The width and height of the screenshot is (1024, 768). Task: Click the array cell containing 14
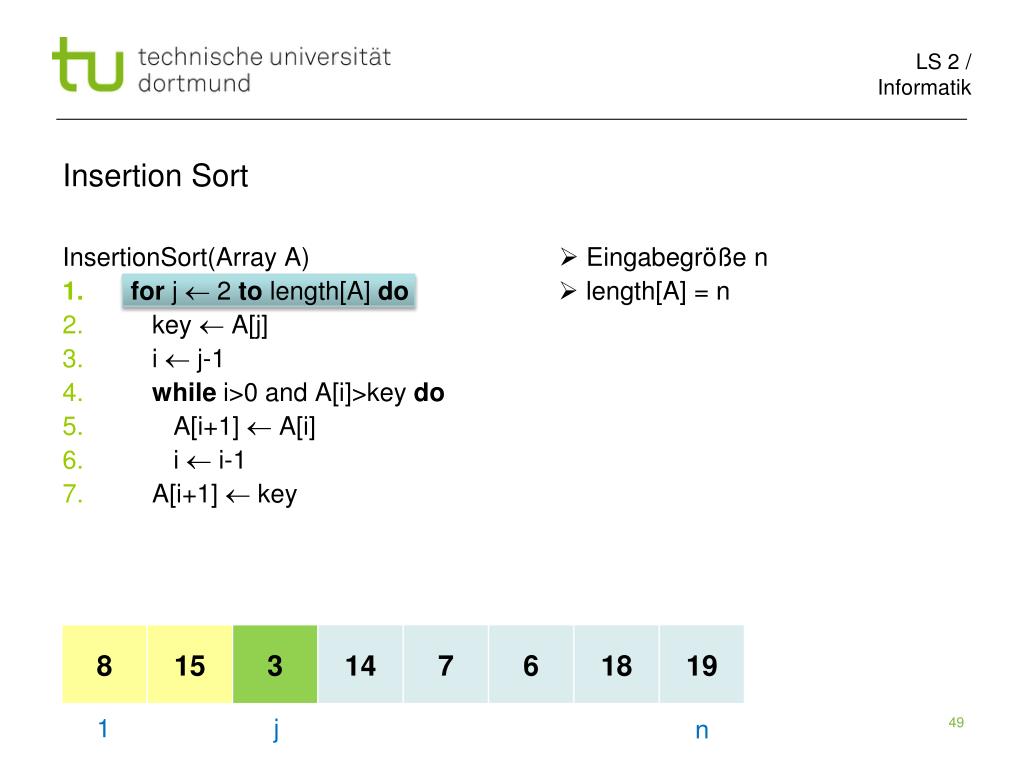click(360, 664)
